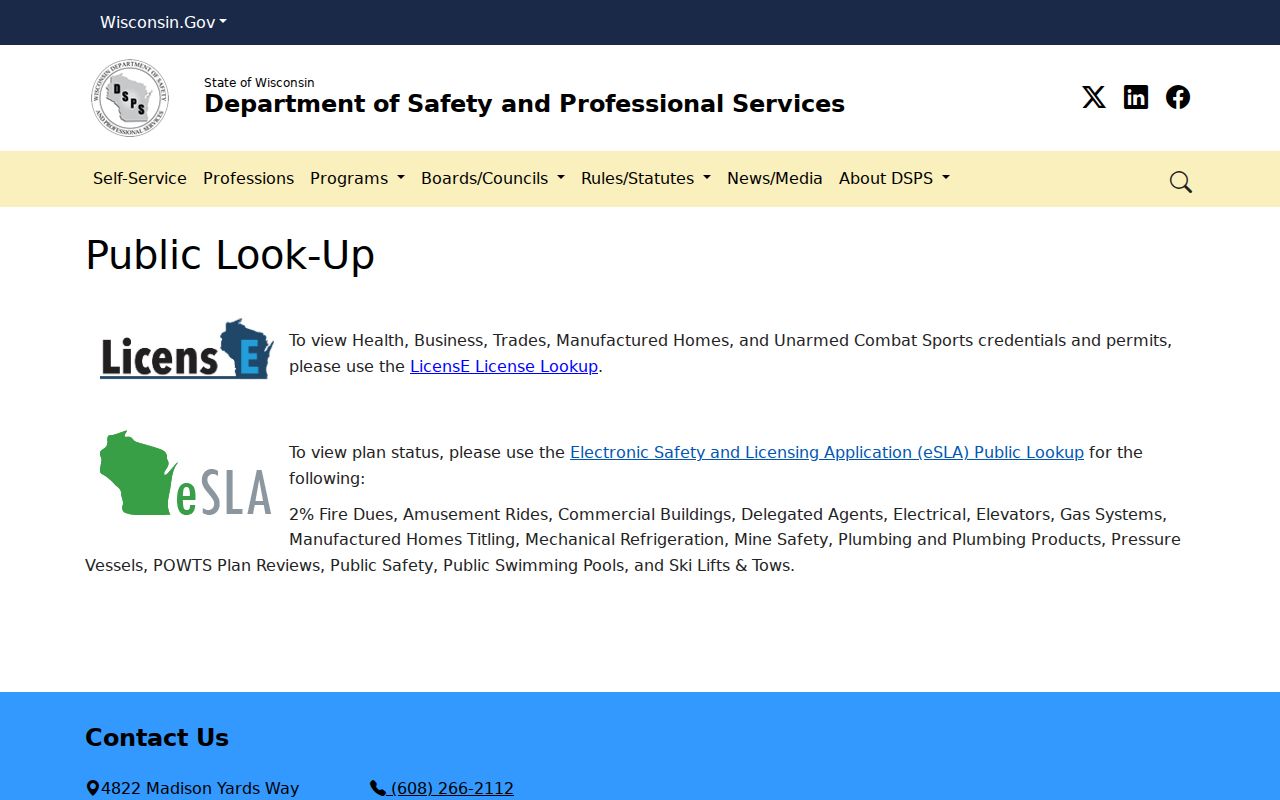Click the map pin icon by address
The width and height of the screenshot is (1280, 800).
[x=92, y=788]
